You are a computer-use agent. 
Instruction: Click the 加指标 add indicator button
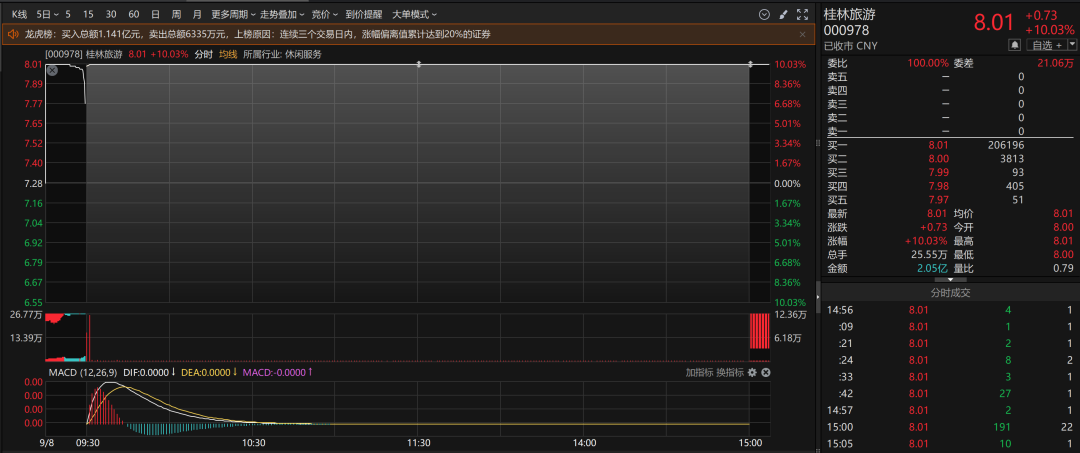click(x=697, y=372)
